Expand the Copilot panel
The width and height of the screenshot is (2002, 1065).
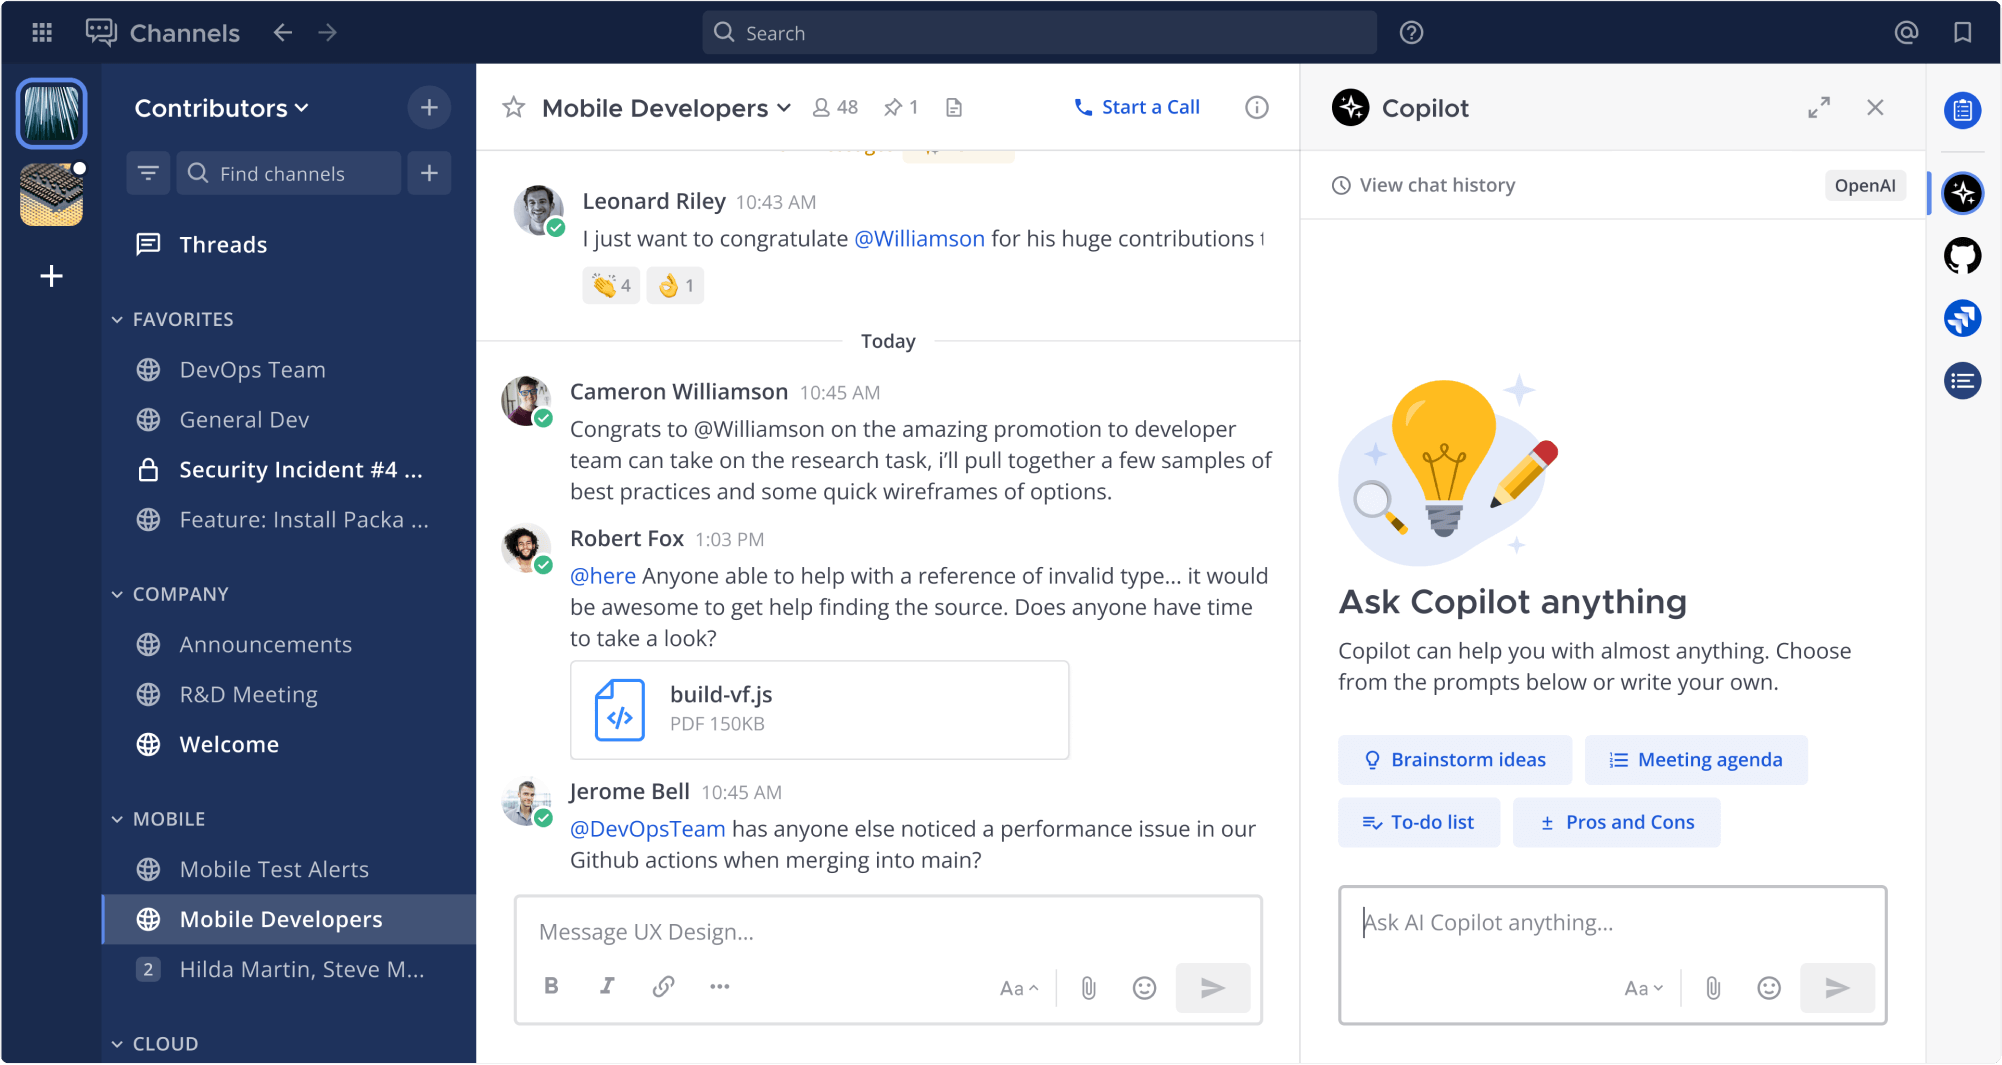click(1819, 107)
